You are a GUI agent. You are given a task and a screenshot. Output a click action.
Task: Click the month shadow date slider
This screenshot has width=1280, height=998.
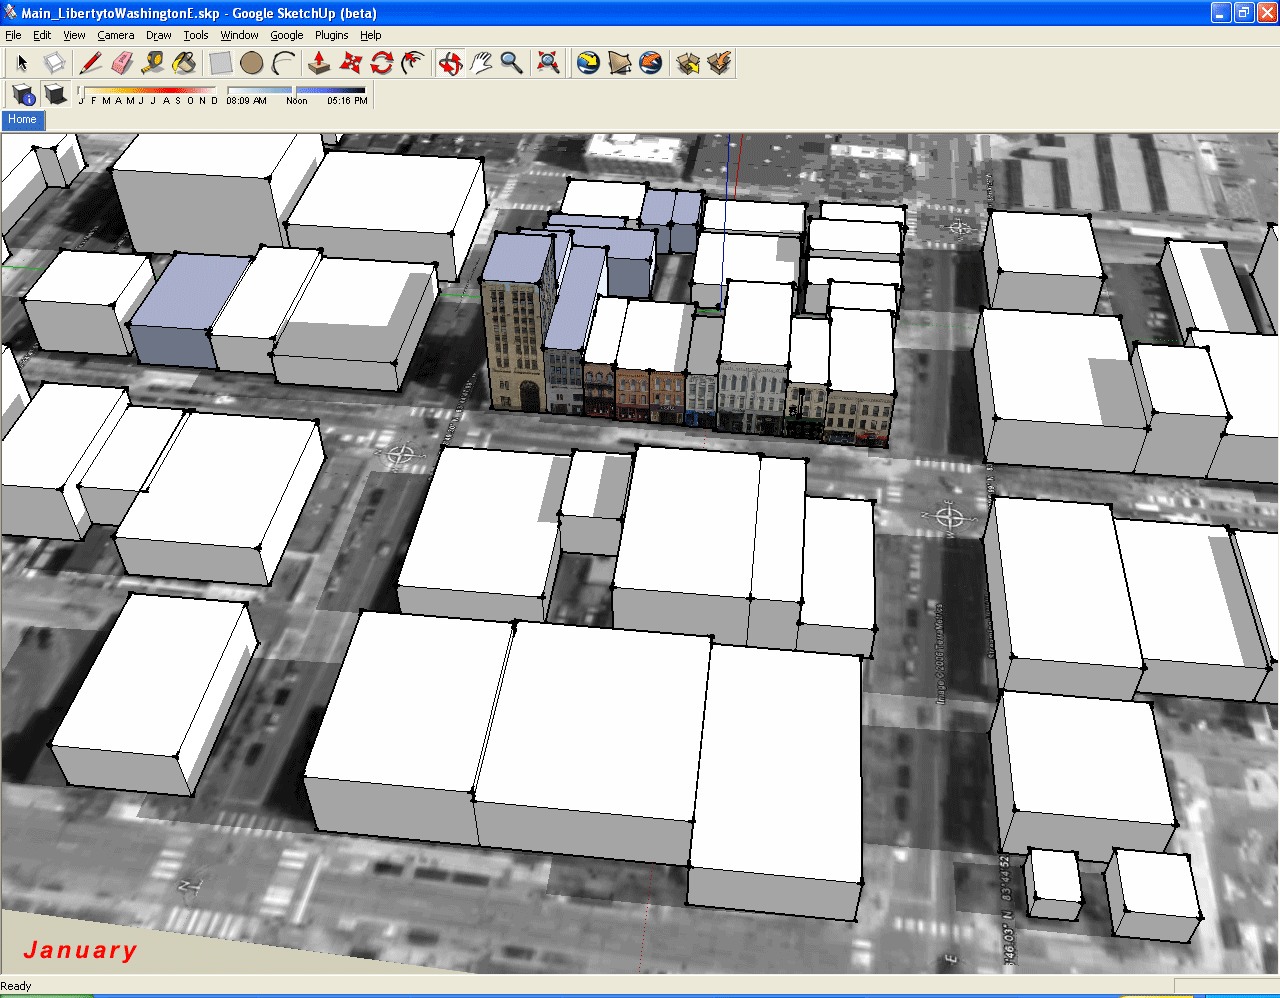coord(148,91)
